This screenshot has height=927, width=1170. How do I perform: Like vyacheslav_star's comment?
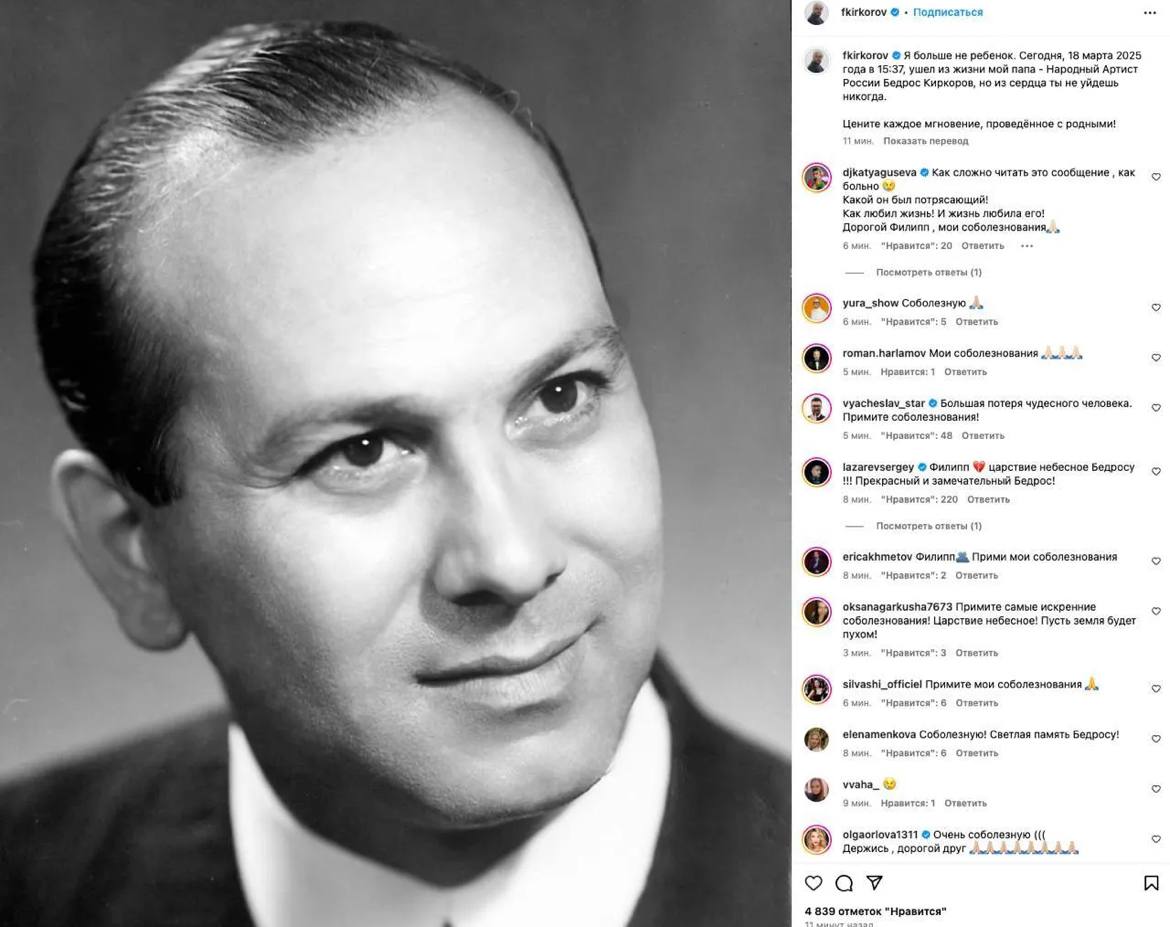pyautogui.click(x=1156, y=408)
